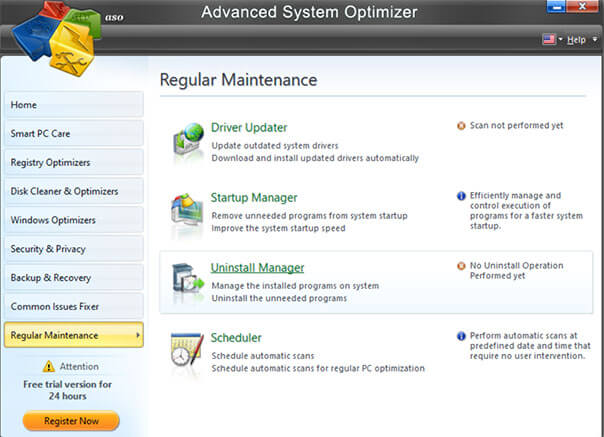The width and height of the screenshot is (604, 437).
Task: Open Backup & Recovery section
Action: [x=74, y=277]
